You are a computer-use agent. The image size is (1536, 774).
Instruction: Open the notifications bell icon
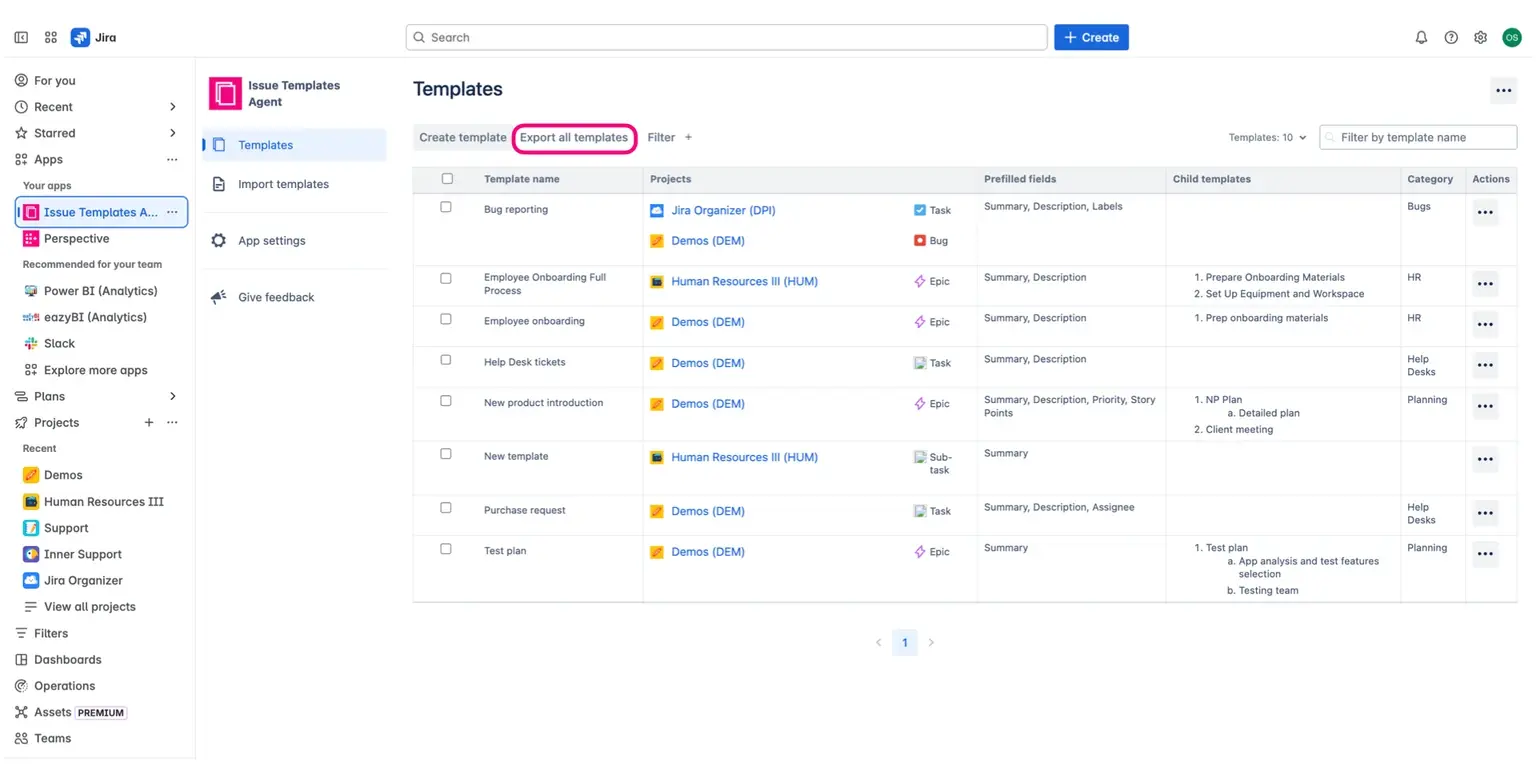point(1421,37)
